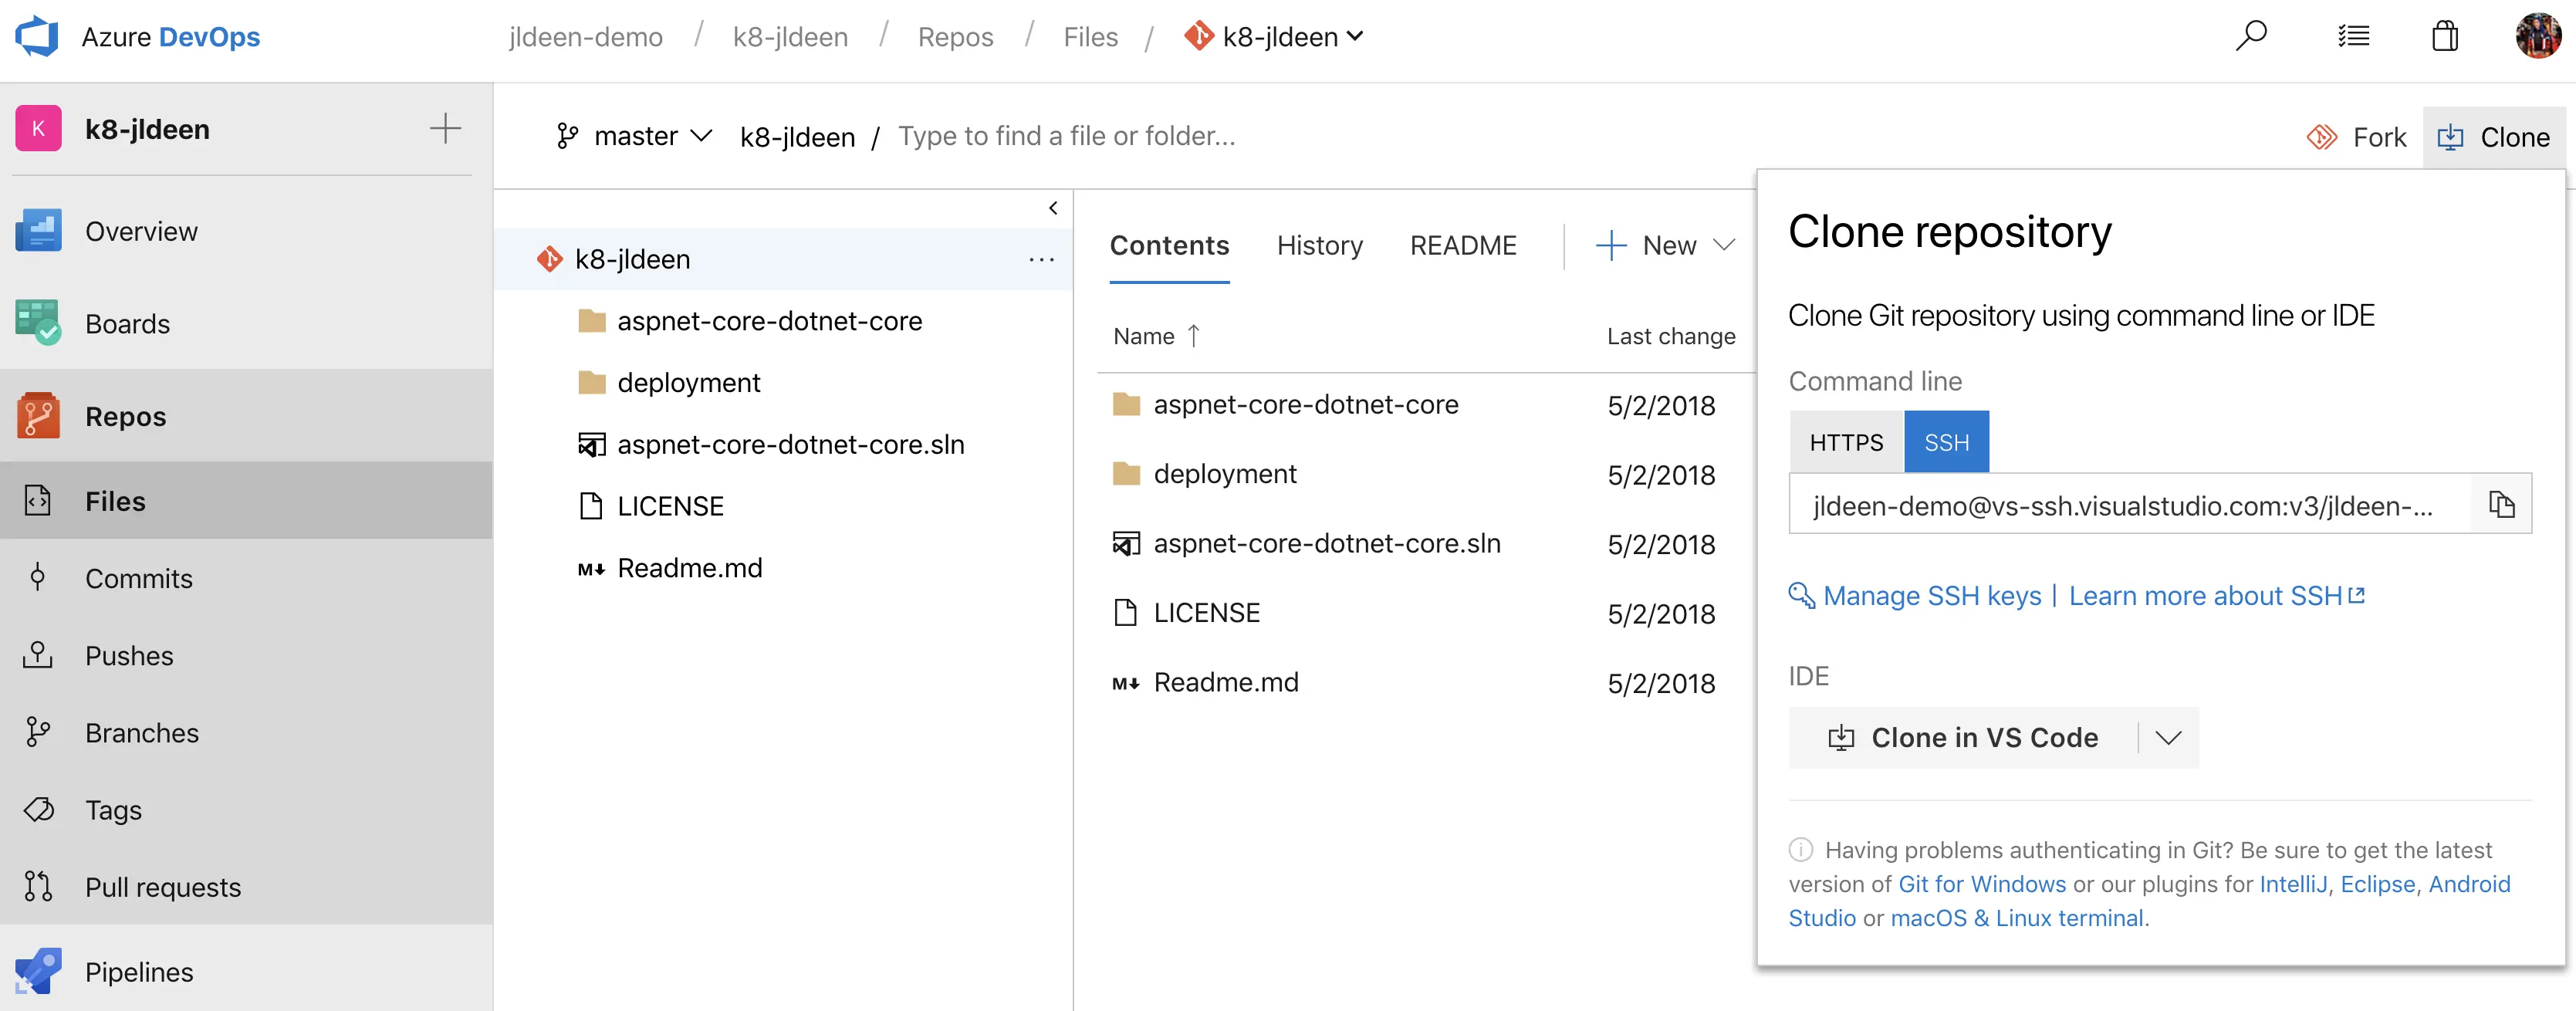Click the Repos icon in sidebar
2576x1011 pixels.
[x=38, y=416]
